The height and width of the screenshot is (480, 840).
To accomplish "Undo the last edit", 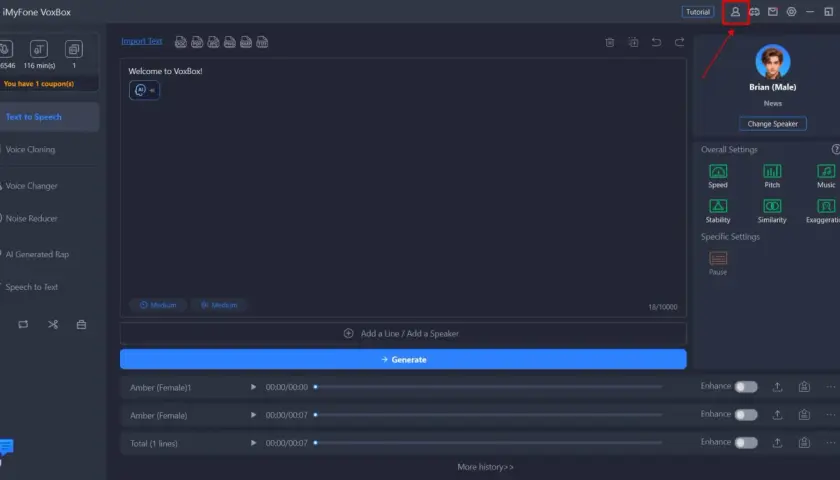I will click(656, 42).
